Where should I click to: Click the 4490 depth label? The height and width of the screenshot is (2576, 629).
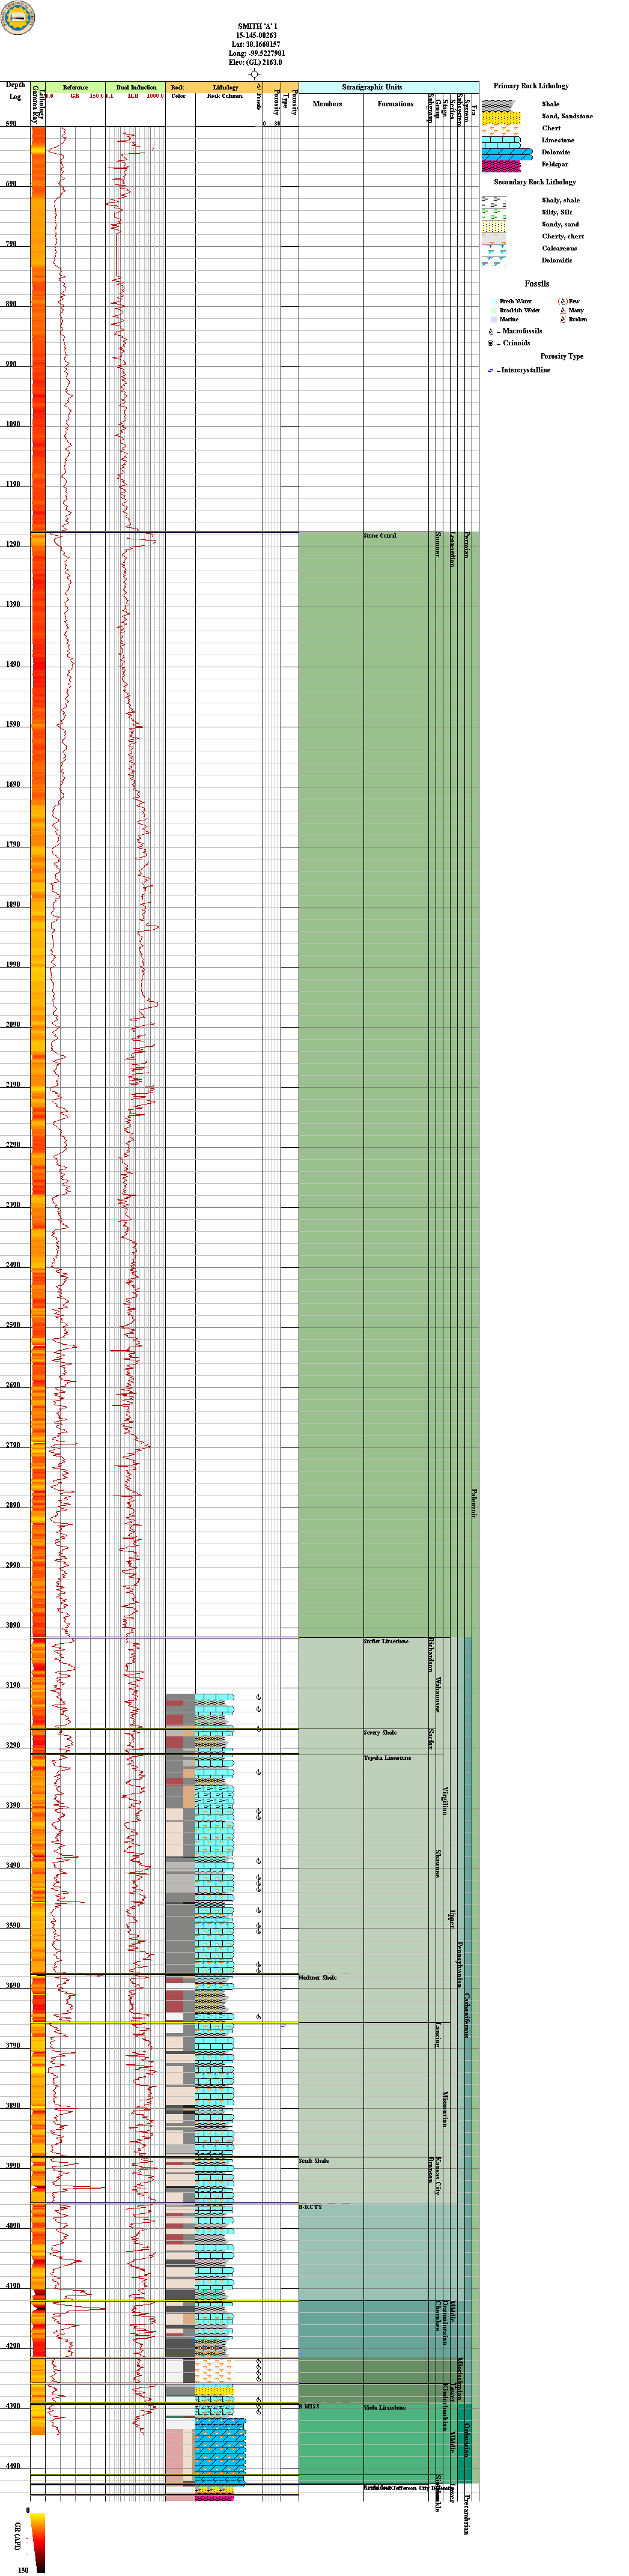[12, 2466]
